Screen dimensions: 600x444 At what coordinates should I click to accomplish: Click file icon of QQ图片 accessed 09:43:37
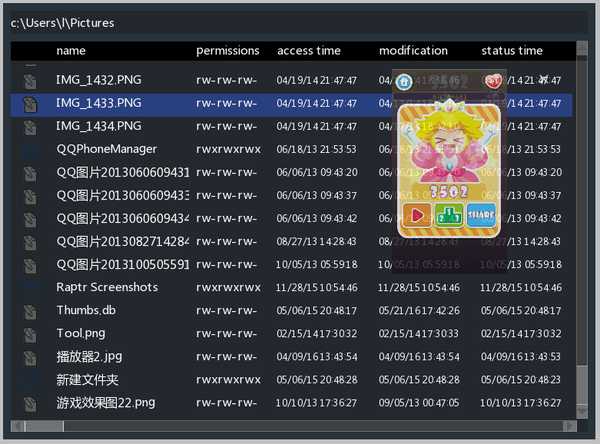(30, 197)
